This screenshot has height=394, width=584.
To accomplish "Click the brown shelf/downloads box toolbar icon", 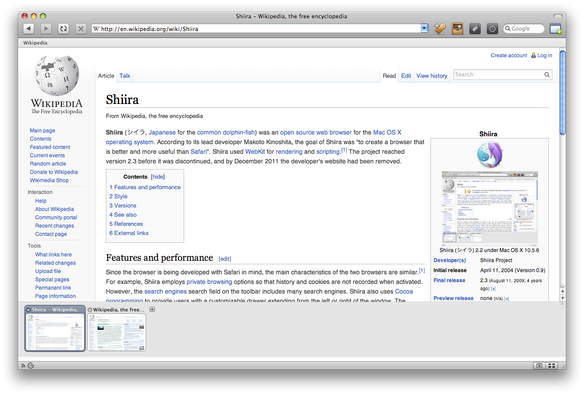I will coord(457,29).
